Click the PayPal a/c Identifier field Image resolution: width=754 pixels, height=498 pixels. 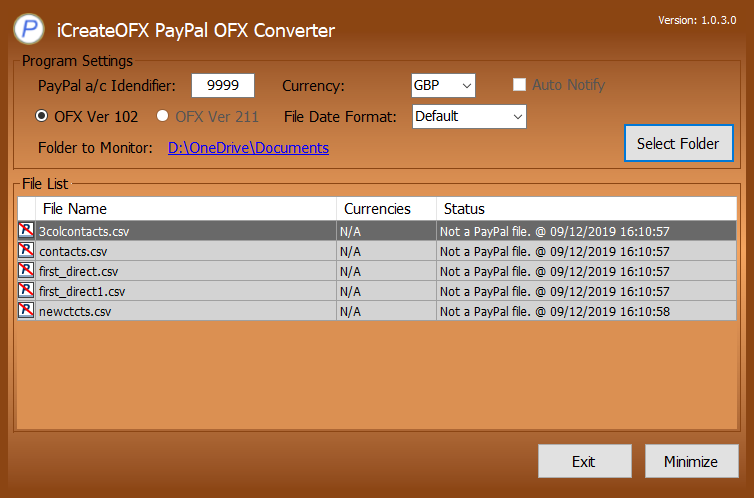223,86
